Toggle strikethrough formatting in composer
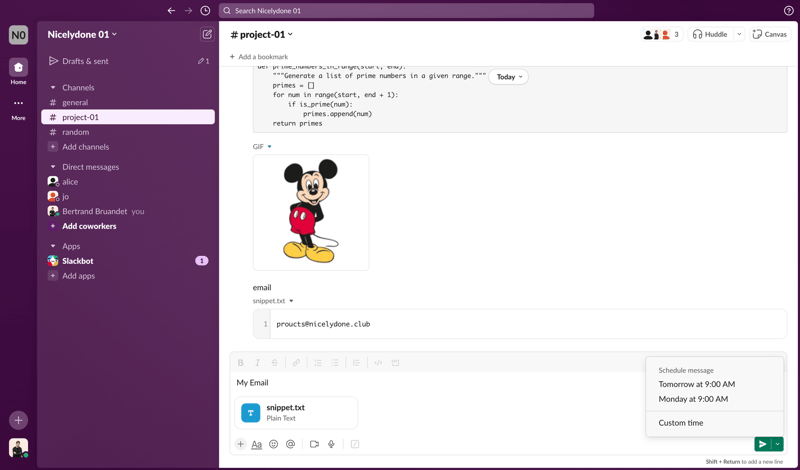The image size is (800, 470). pyautogui.click(x=274, y=363)
